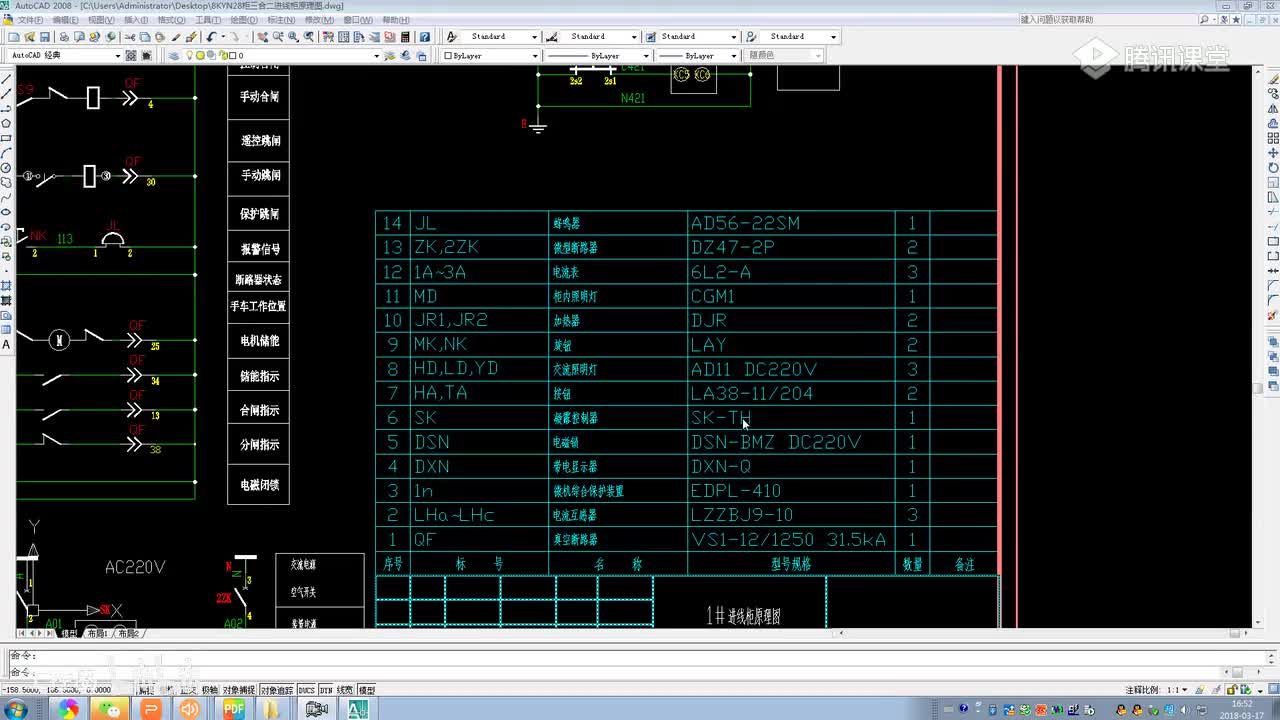Toggle 线宽 lineweight display

[x=345, y=690]
